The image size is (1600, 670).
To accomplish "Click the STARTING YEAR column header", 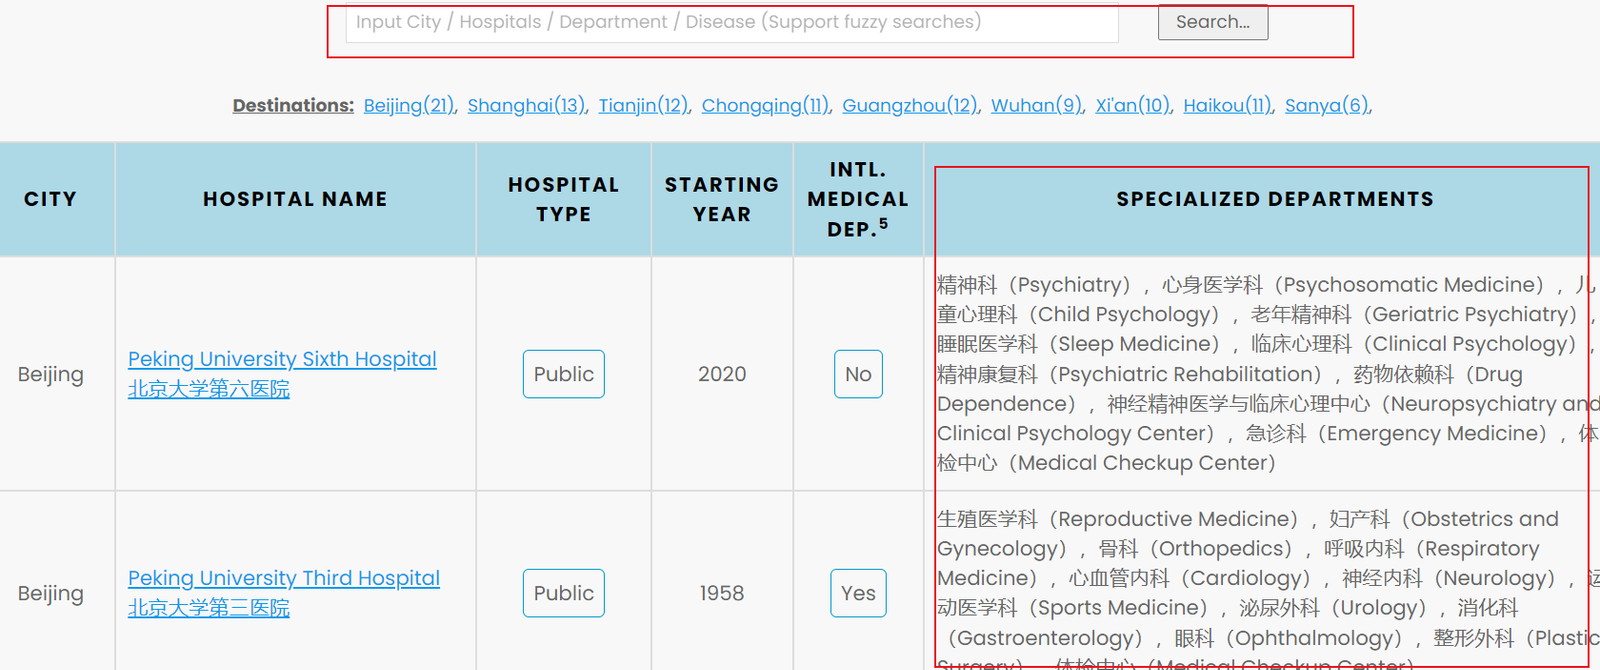I will [722, 199].
